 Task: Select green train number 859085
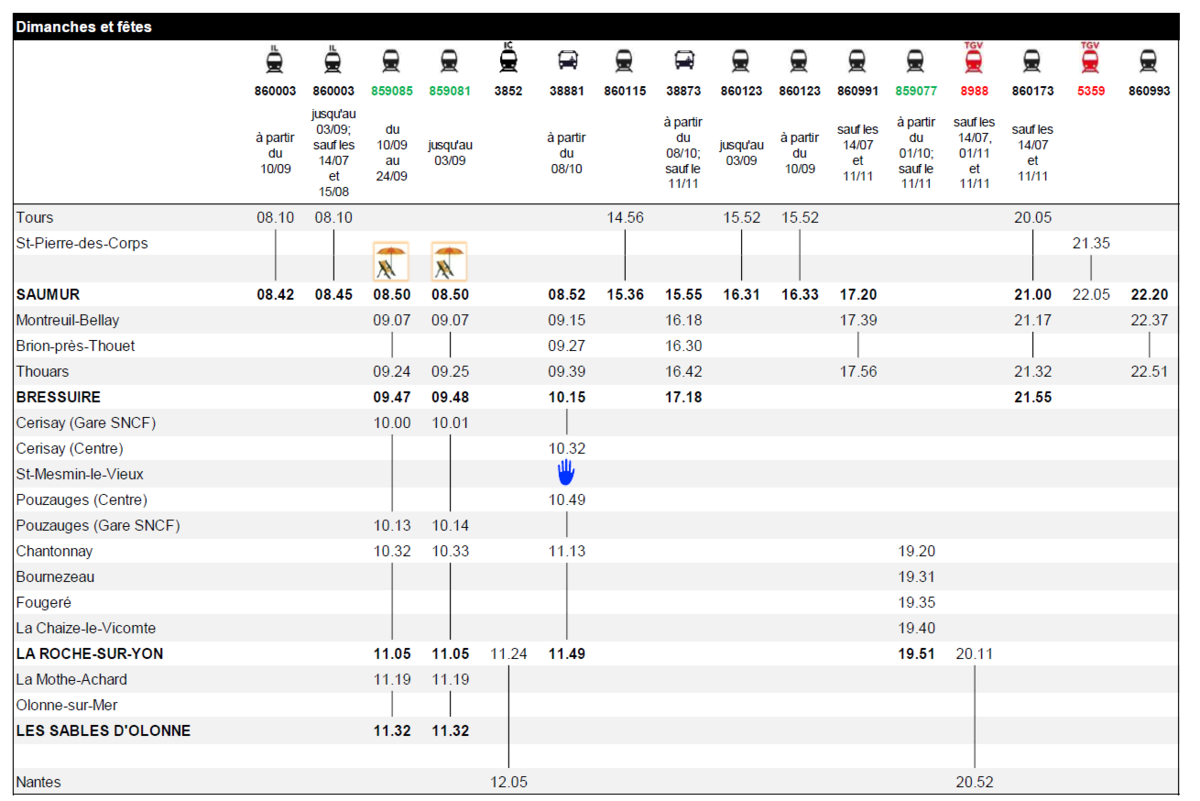[391, 91]
